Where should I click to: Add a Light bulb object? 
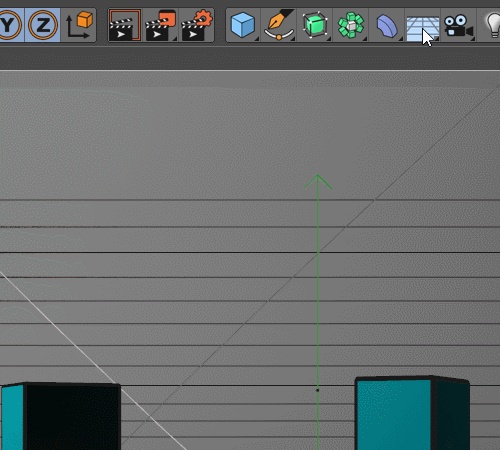tap(493, 25)
